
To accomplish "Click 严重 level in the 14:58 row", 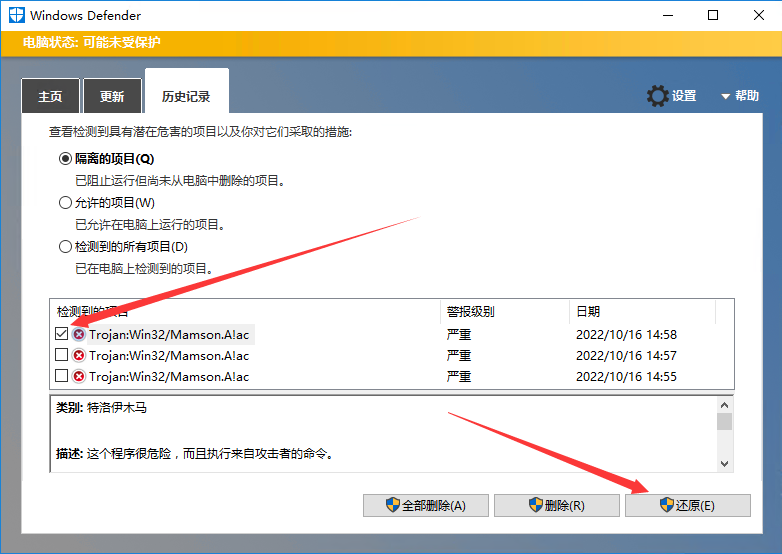I will [459, 335].
